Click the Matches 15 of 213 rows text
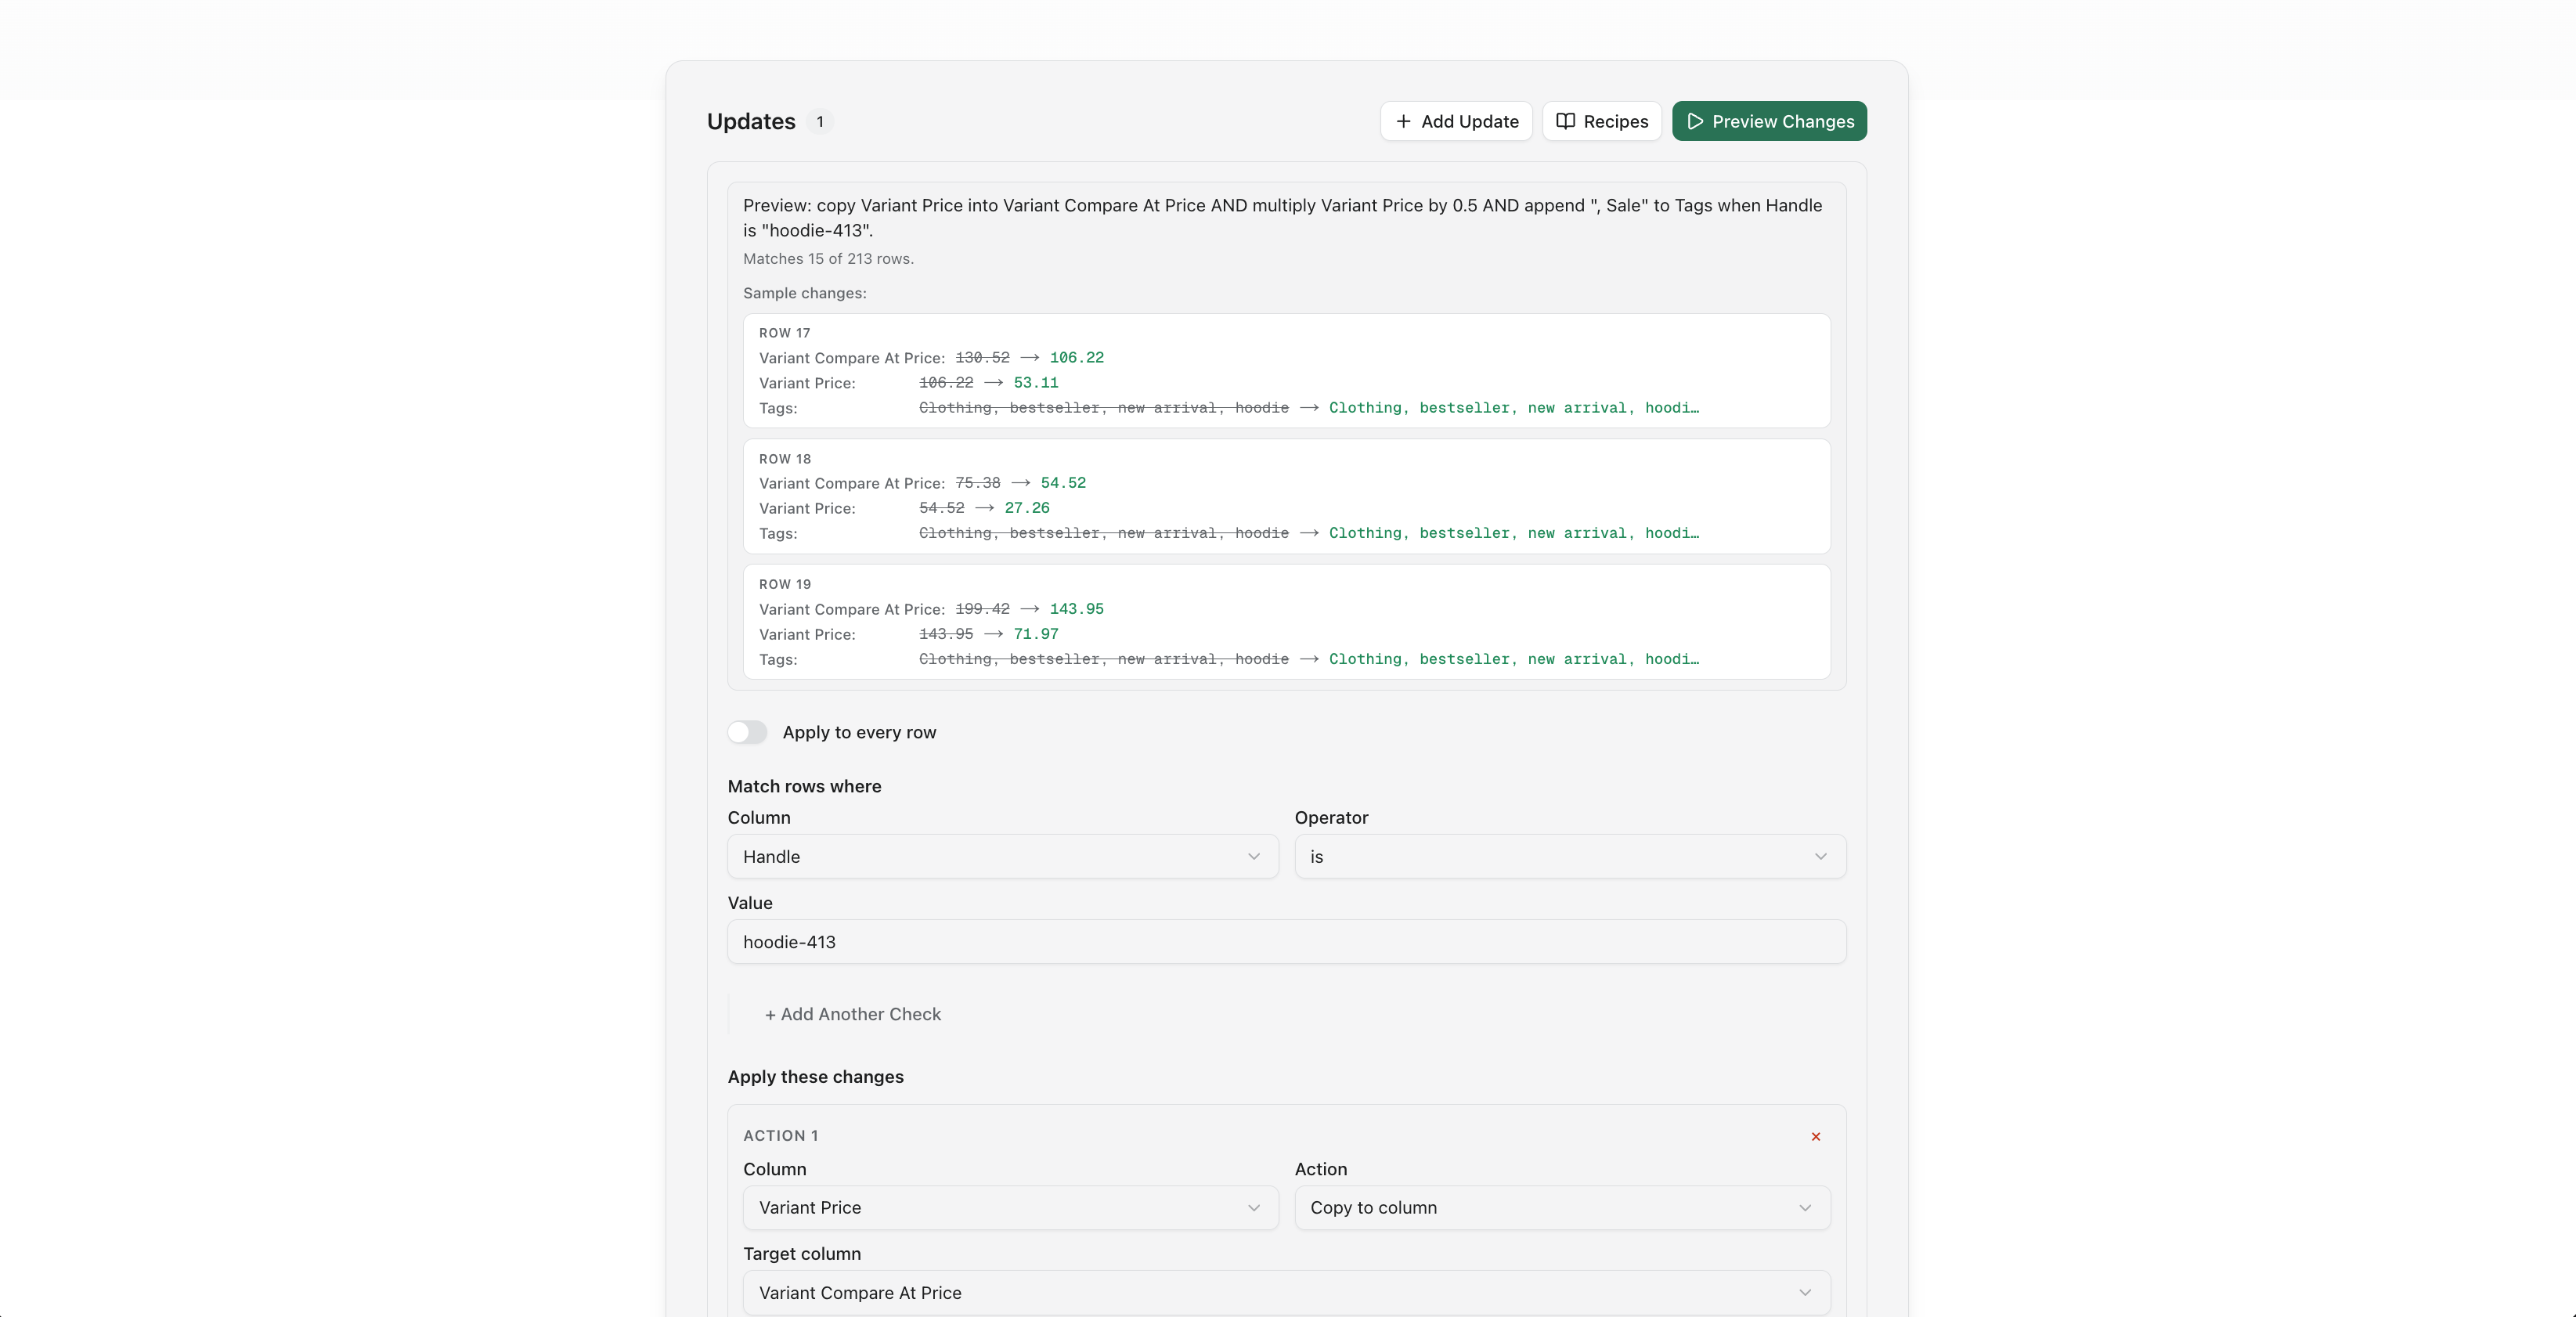Viewport: 2576px width, 1317px height. click(827, 258)
